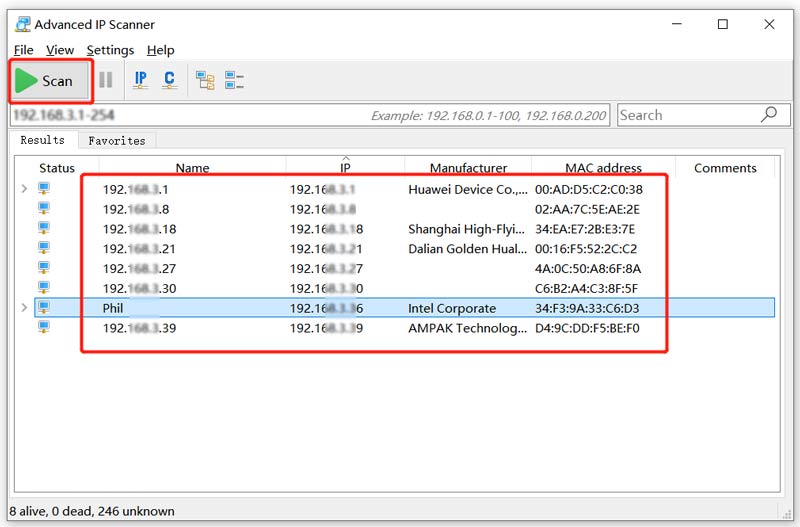The height and width of the screenshot is (527, 800).
Task: Expand the first device row at 192.168.3.1
Action: coord(23,189)
